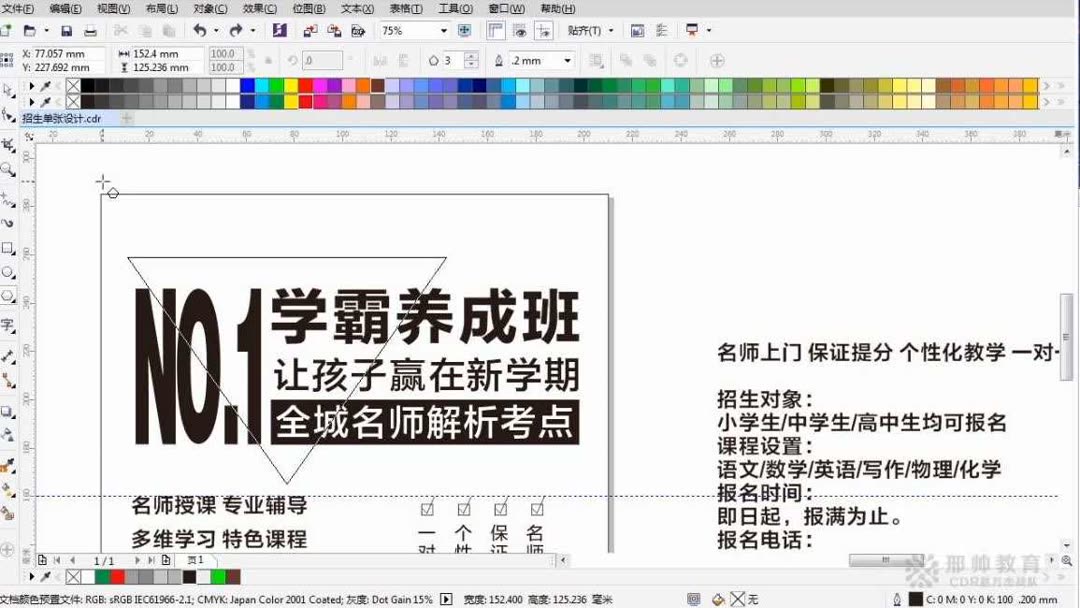Click the next page navigation arrow

coord(137,561)
